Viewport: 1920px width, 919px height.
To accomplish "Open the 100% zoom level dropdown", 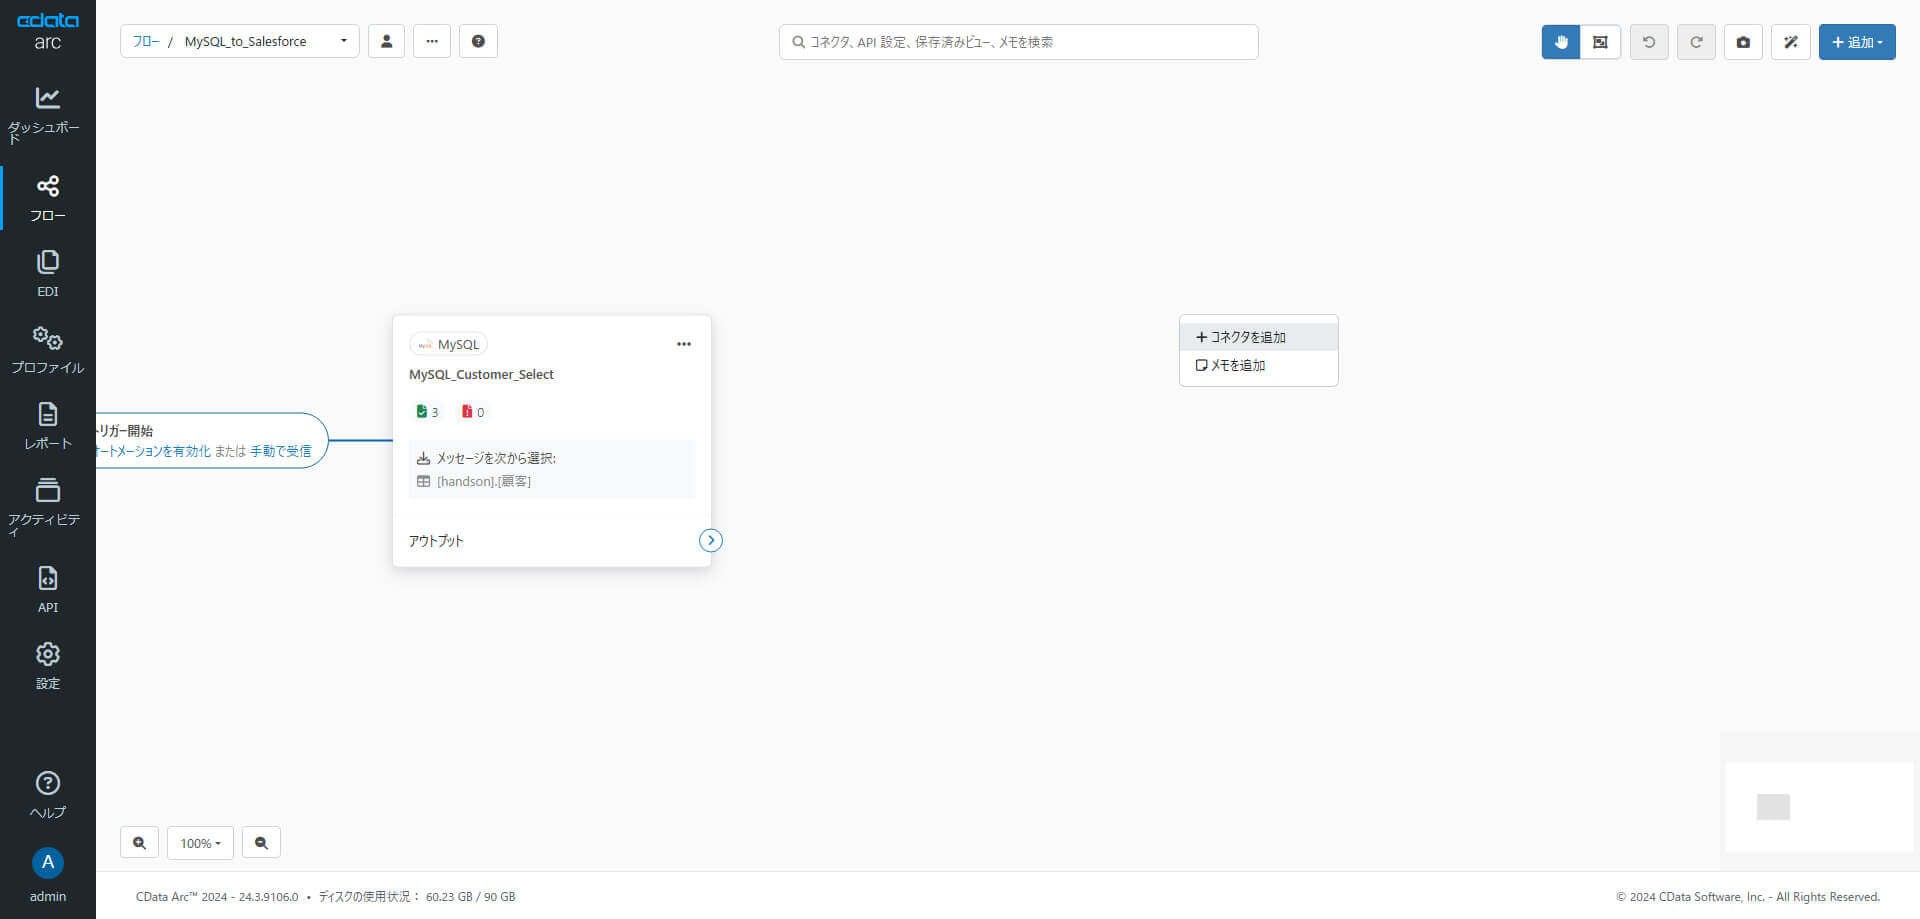I will [x=200, y=842].
